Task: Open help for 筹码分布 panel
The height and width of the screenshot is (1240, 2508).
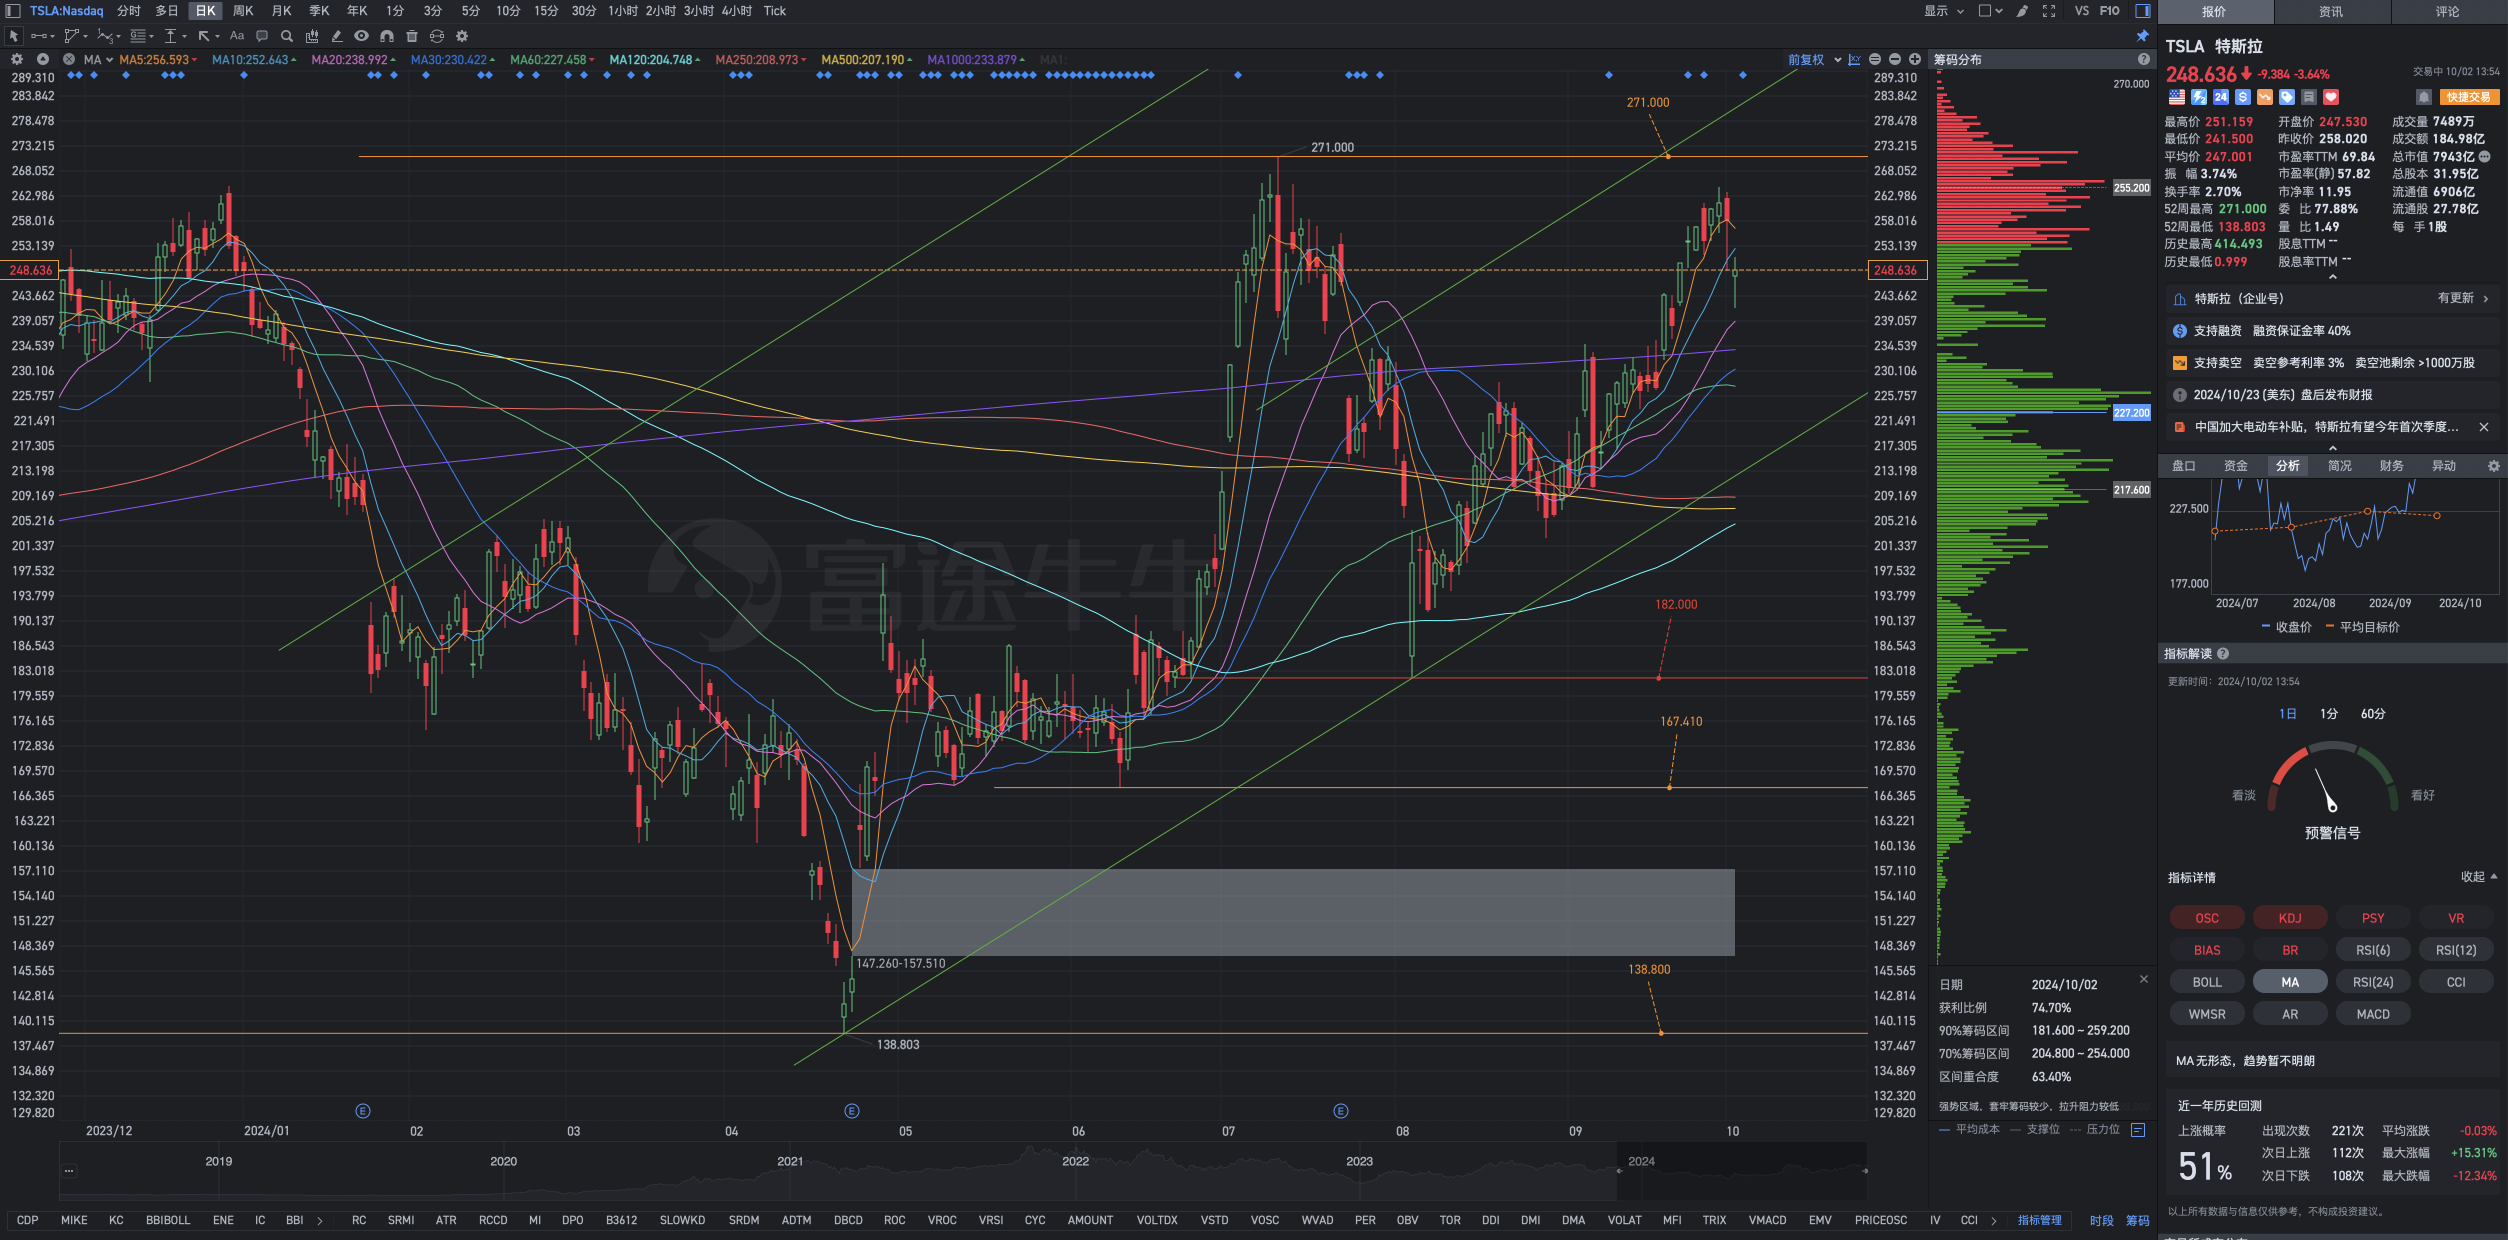Action: [2143, 59]
